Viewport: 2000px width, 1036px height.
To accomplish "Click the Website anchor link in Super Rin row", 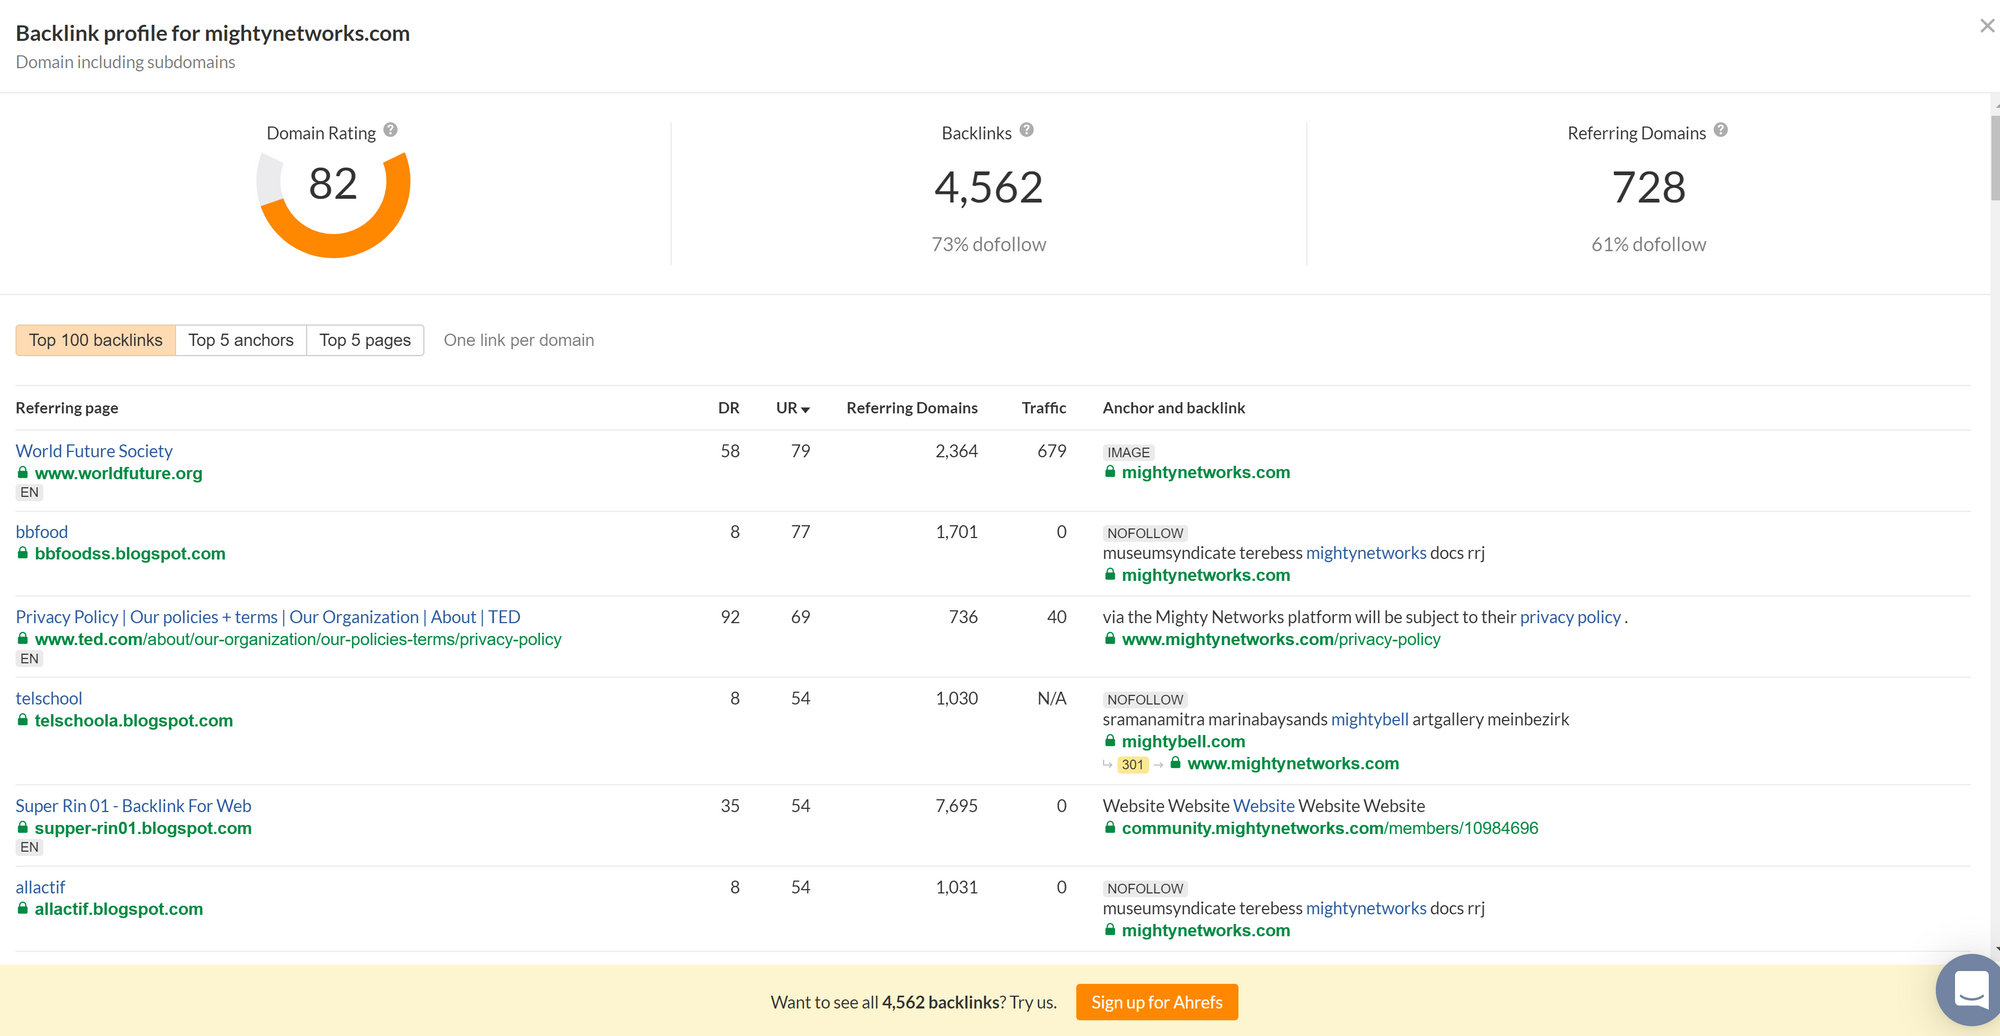I will point(1264,806).
